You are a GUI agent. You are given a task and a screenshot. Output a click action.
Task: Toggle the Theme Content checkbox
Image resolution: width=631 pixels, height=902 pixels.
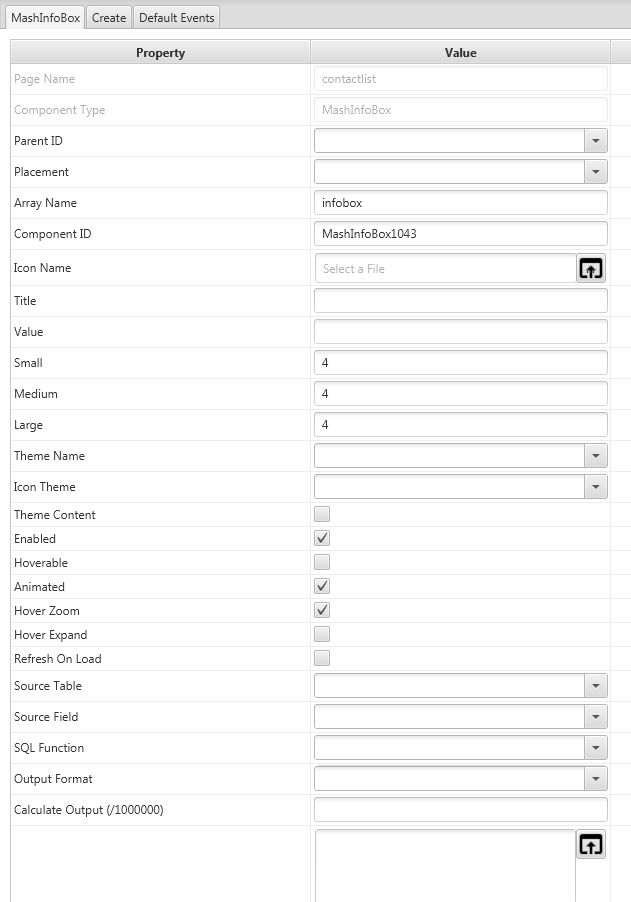(322, 515)
